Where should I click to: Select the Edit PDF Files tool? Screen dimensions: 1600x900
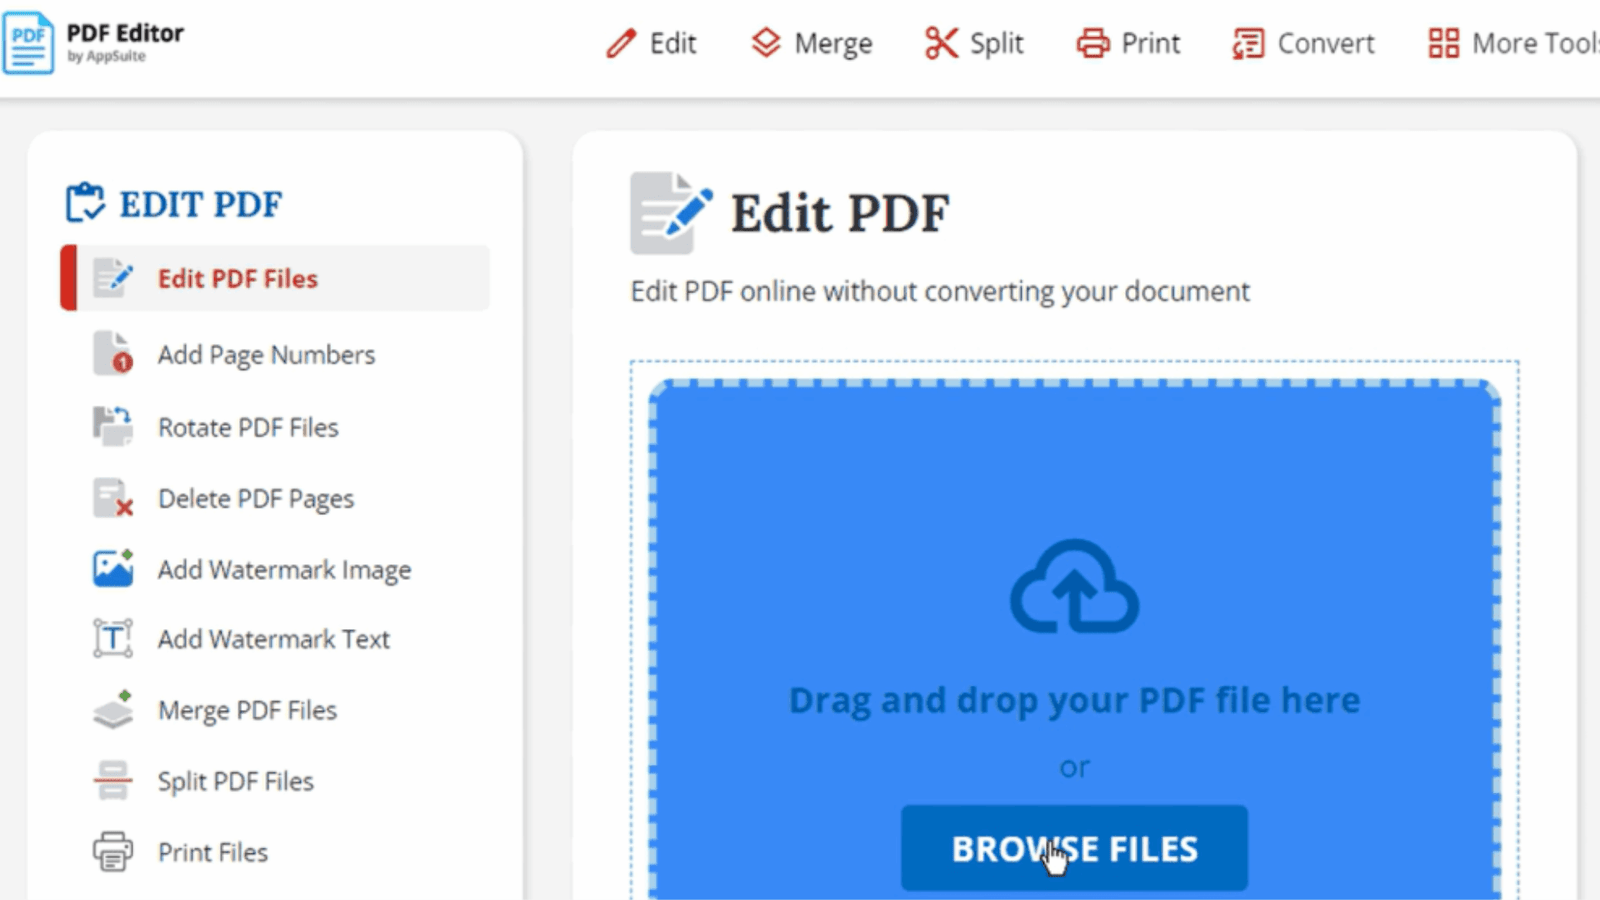click(237, 278)
